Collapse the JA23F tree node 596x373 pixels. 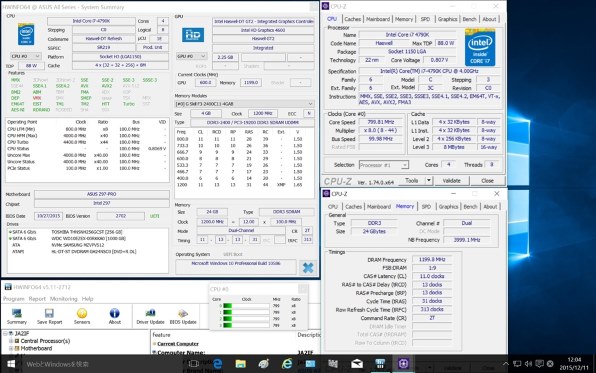[5, 333]
